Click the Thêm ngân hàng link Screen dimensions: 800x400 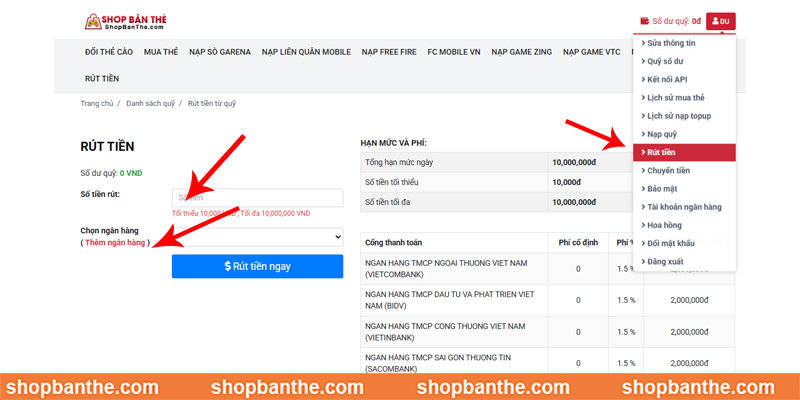(x=115, y=243)
